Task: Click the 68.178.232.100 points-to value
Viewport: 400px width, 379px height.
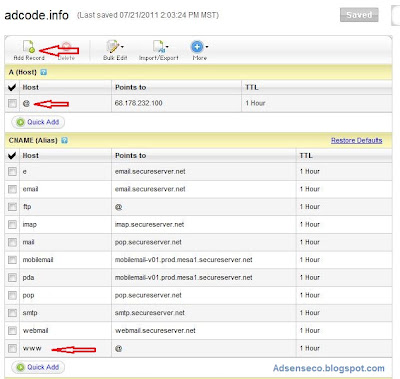Action: coord(138,103)
